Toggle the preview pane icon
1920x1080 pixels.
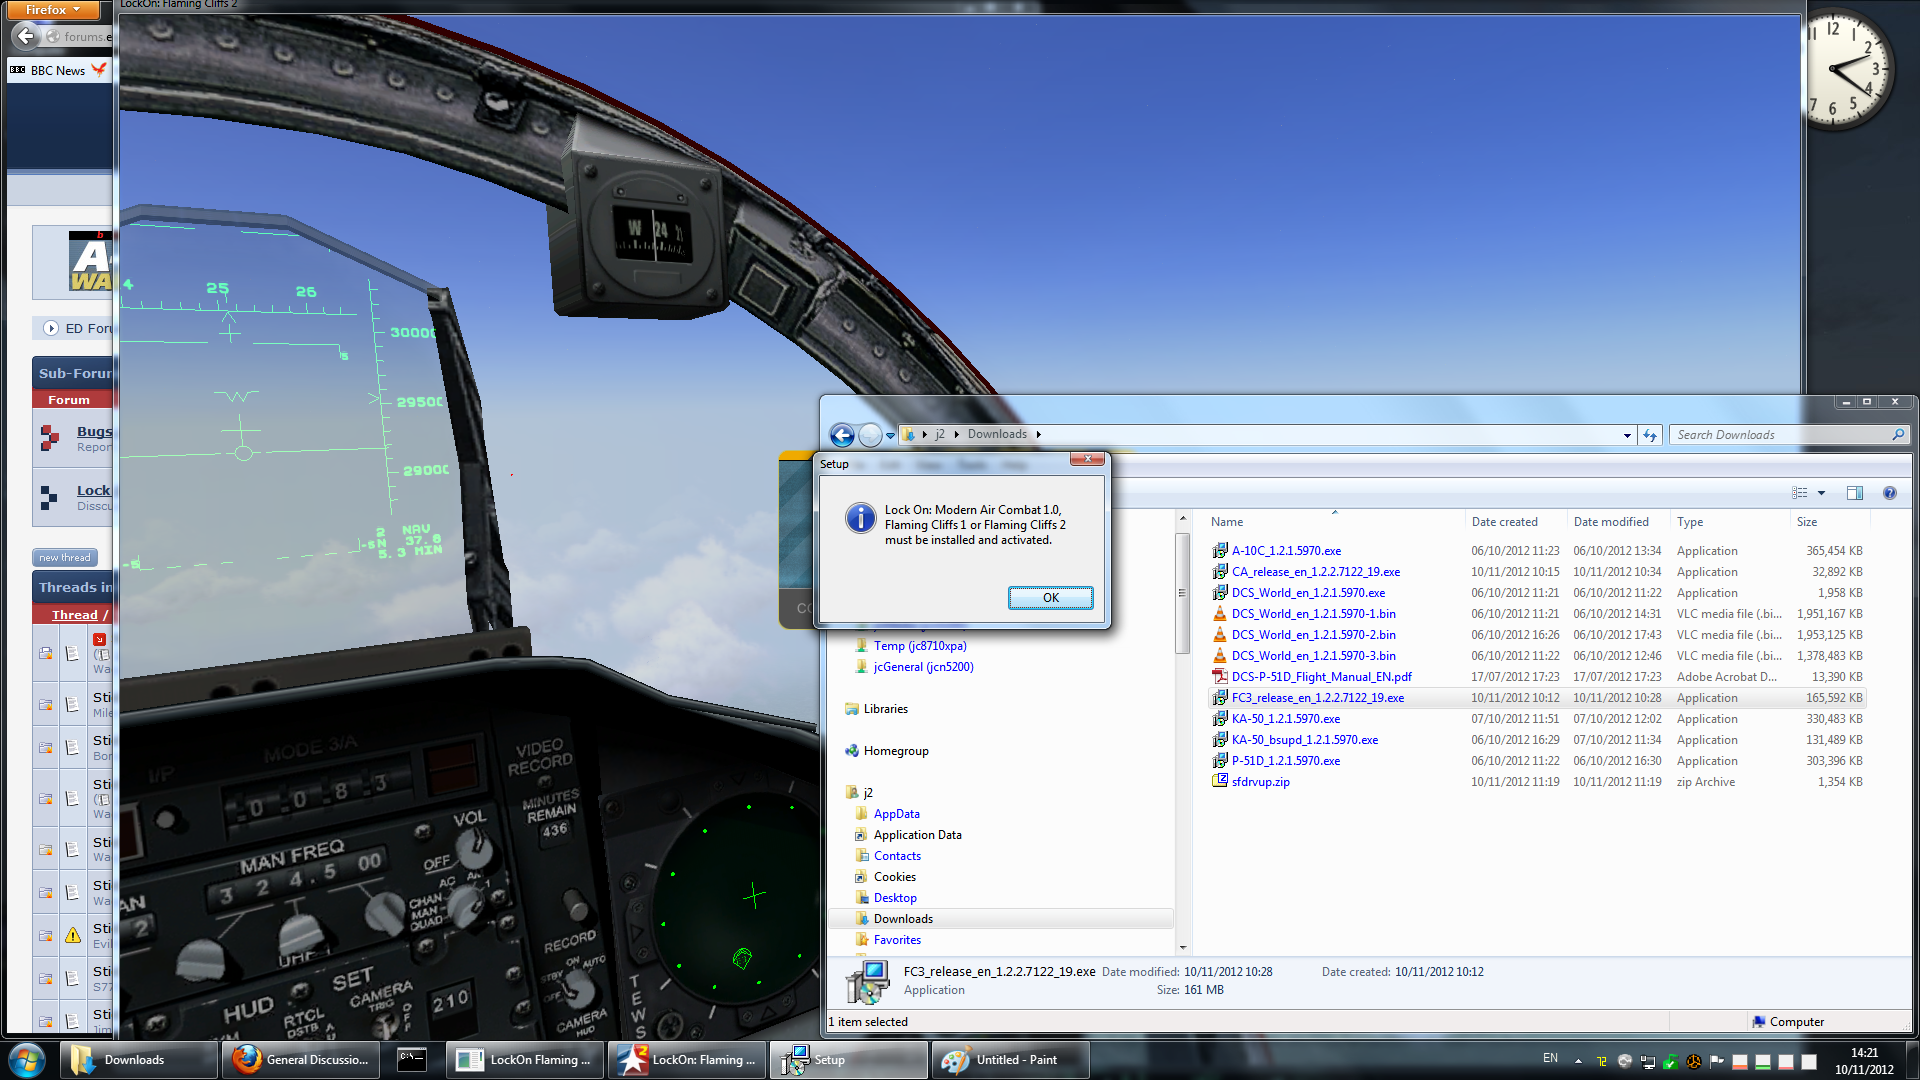(1855, 493)
